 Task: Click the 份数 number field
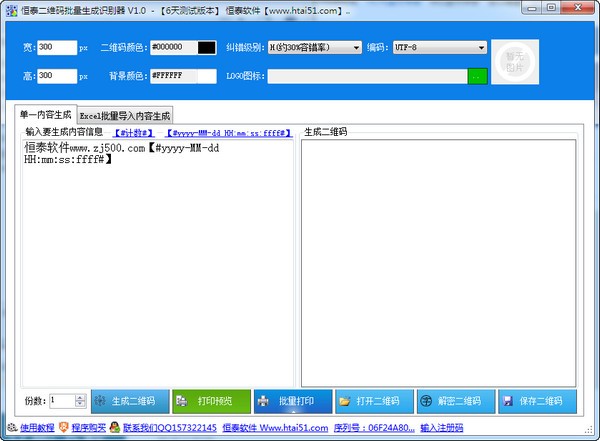tap(62, 401)
